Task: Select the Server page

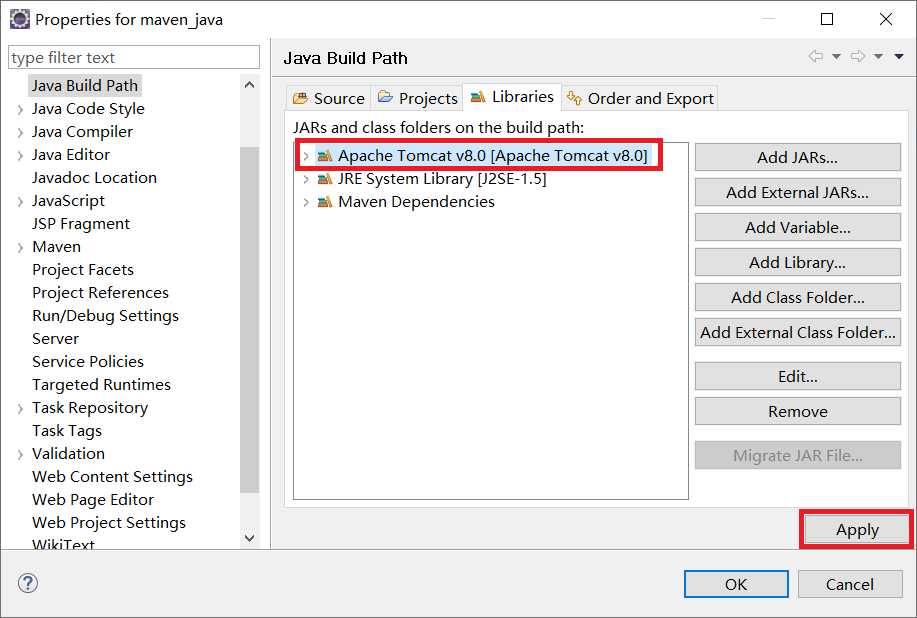Action: point(56,339)
